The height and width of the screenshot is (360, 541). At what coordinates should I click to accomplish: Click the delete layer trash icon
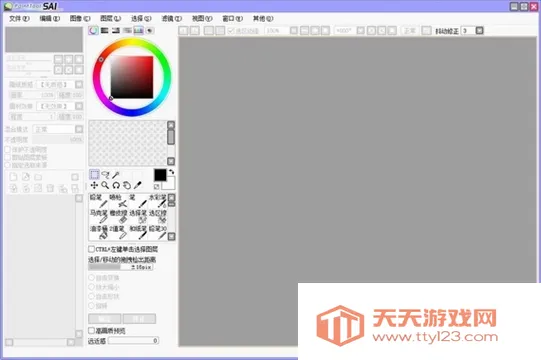[50, 188]
